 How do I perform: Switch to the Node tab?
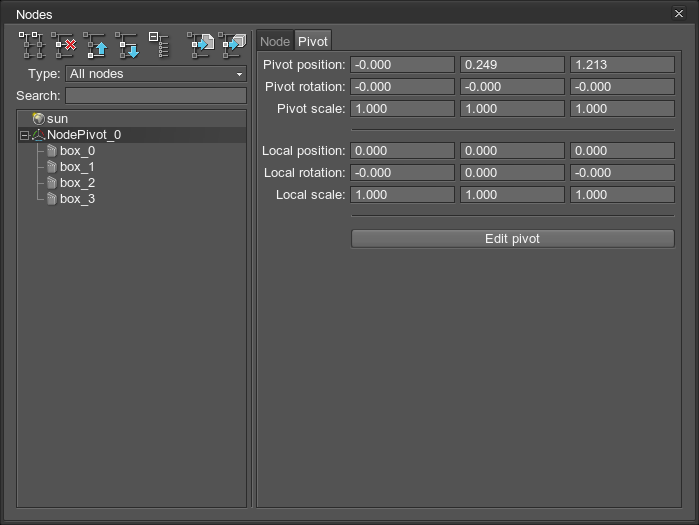[x=275, y=41]
